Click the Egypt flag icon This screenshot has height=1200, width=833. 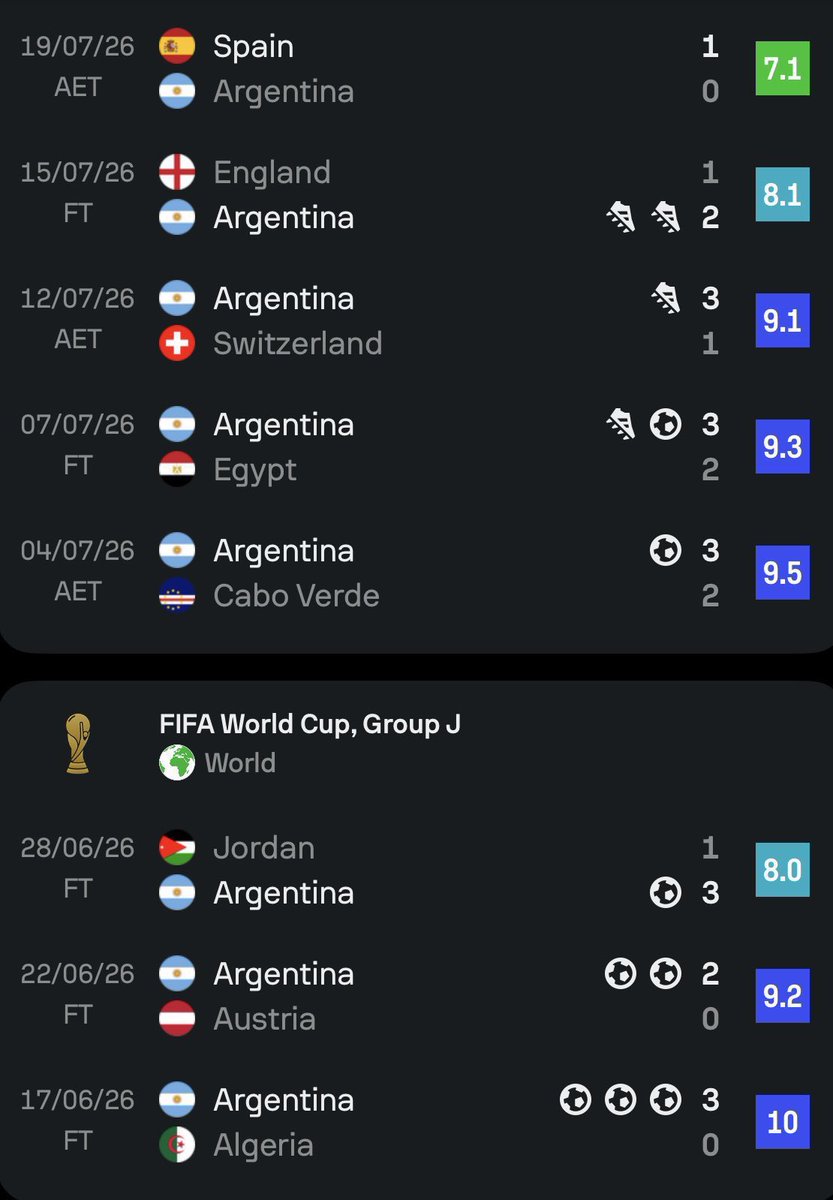pos(177,469)
